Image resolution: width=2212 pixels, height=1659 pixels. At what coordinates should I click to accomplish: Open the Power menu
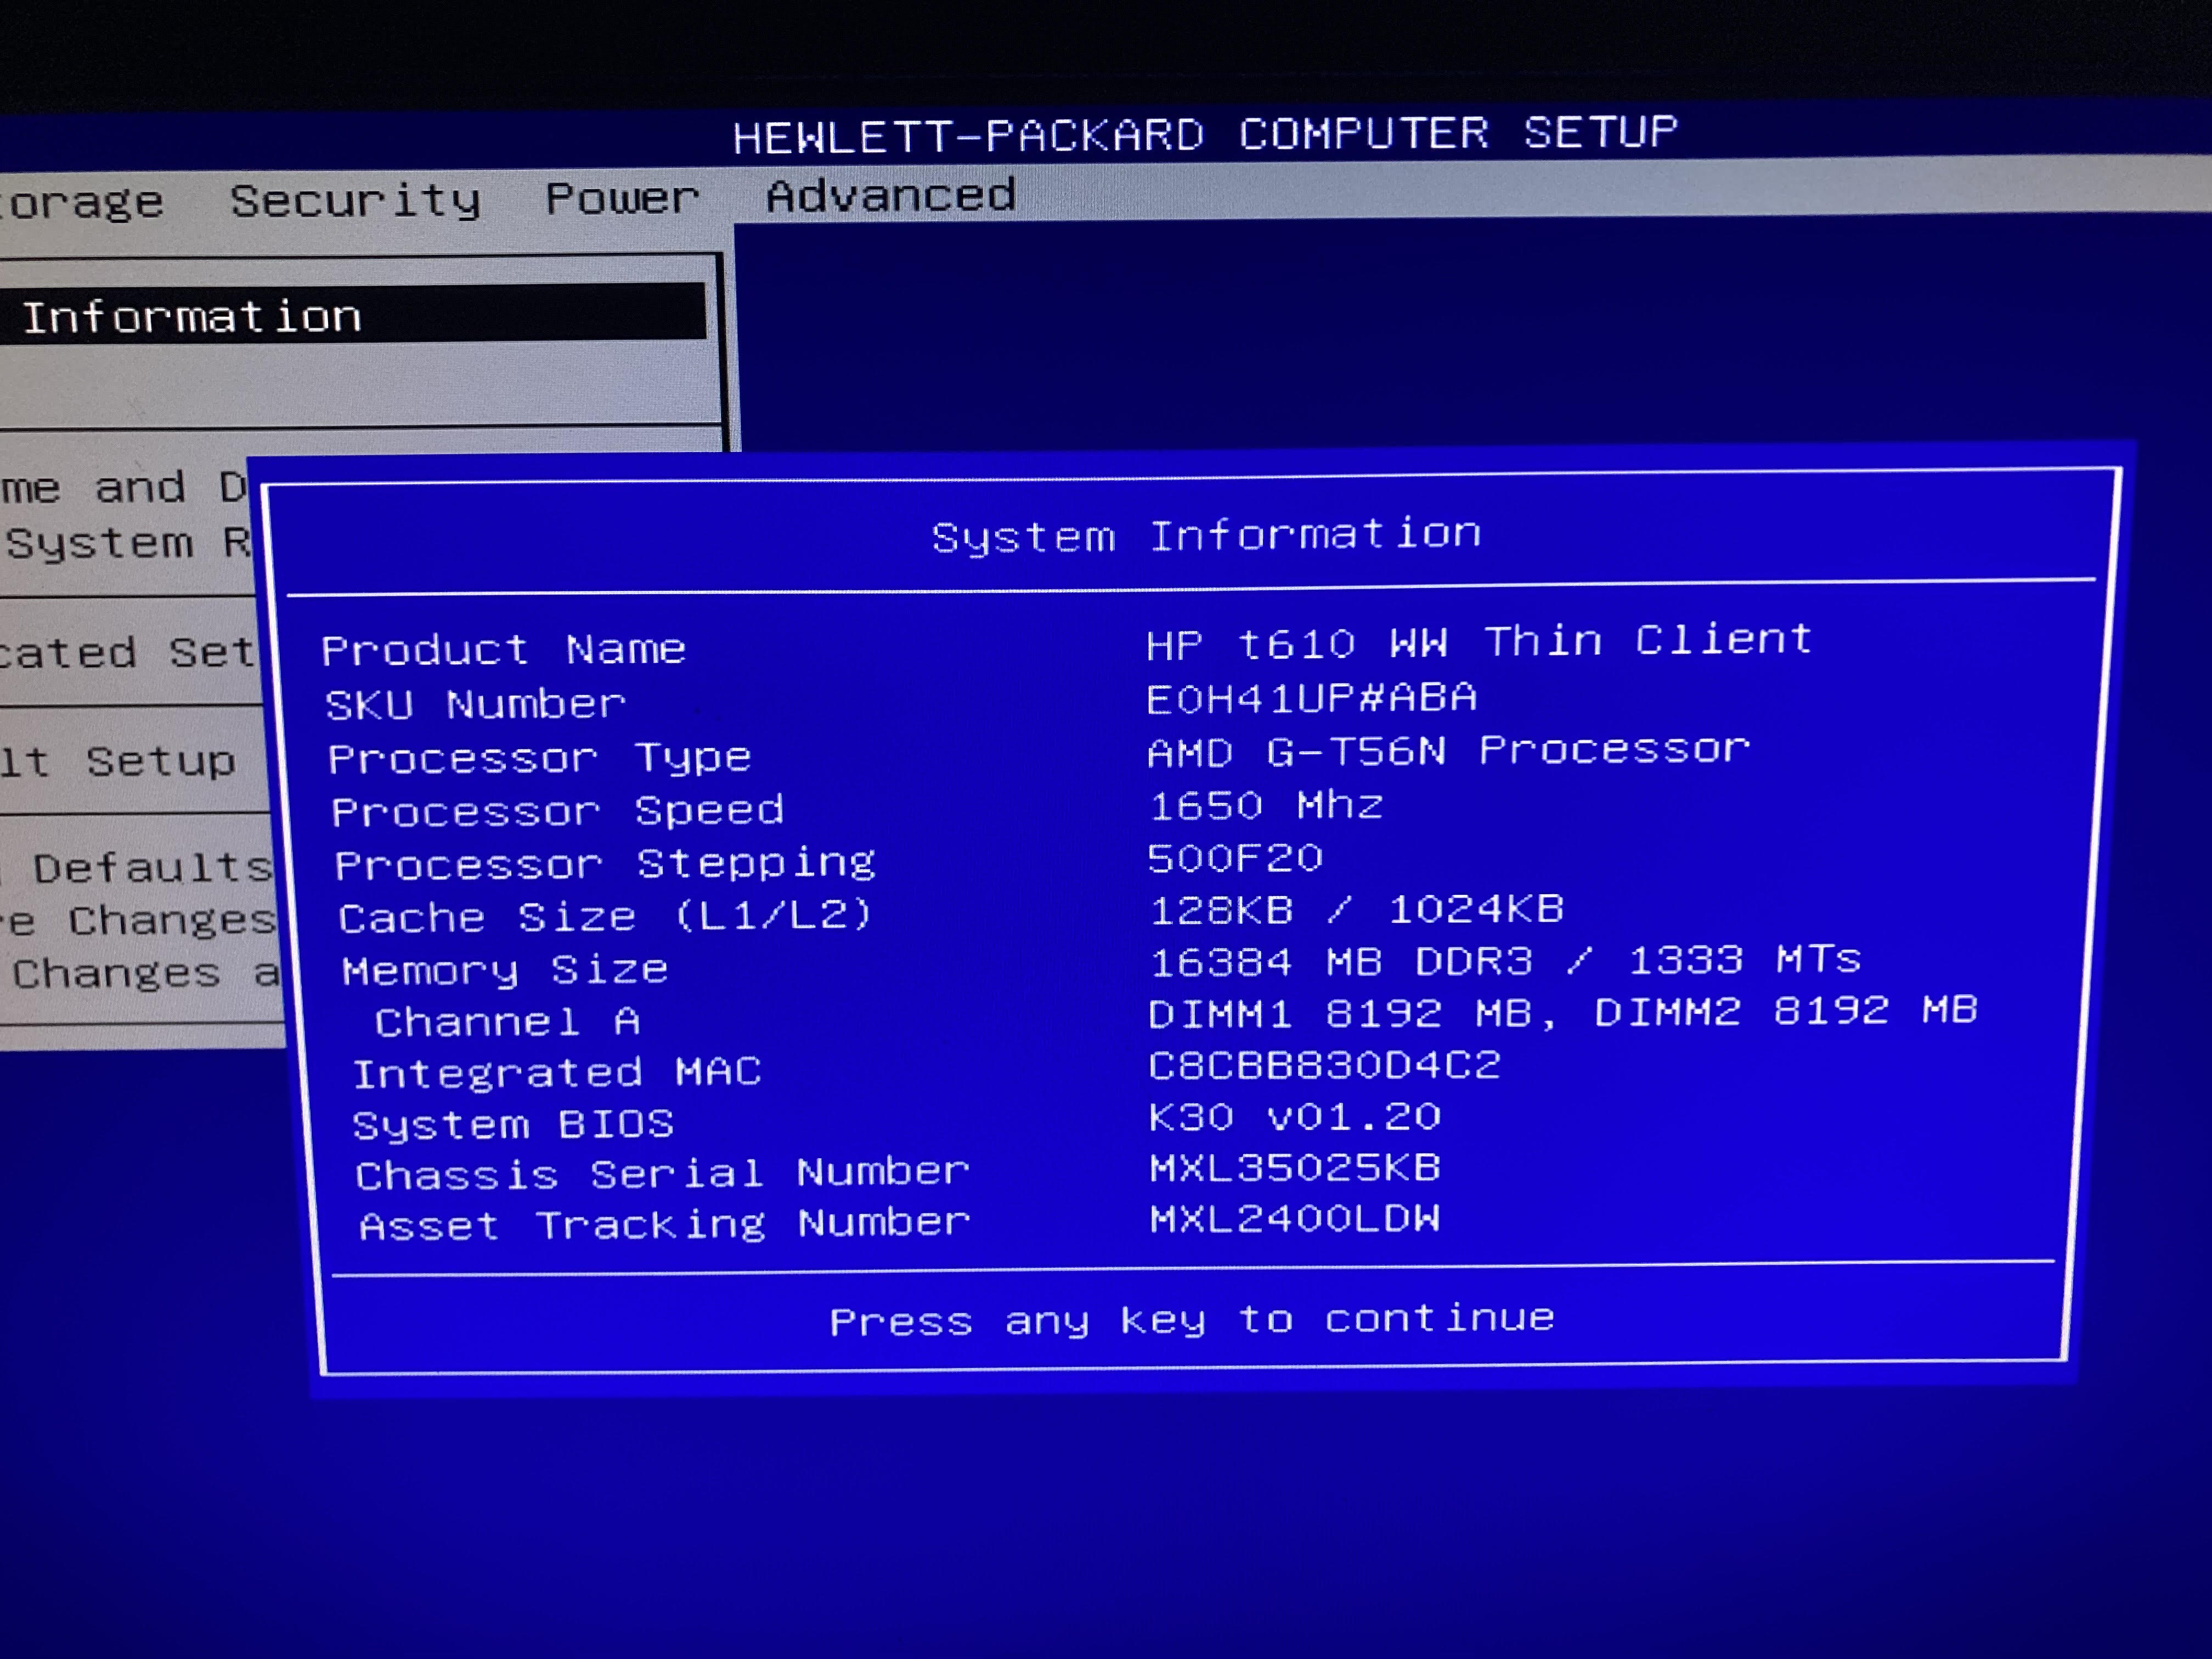click(621, 198)
